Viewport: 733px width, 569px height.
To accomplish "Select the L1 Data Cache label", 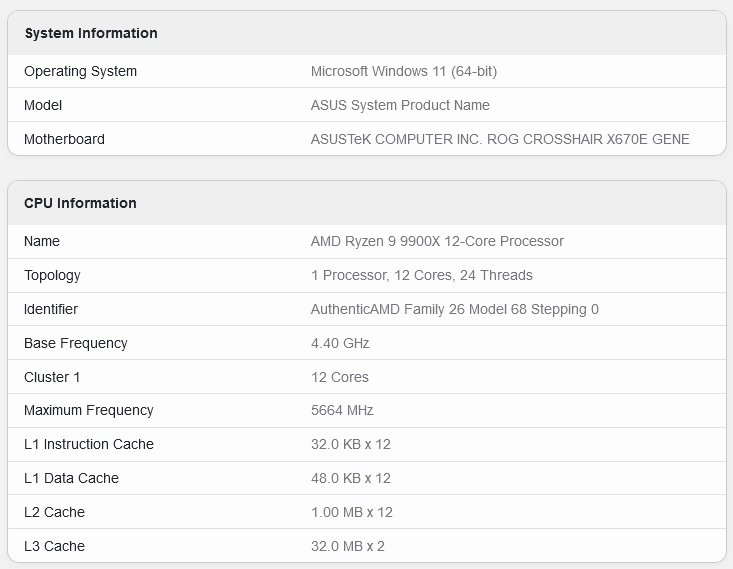I will click(x=72, y=478).
